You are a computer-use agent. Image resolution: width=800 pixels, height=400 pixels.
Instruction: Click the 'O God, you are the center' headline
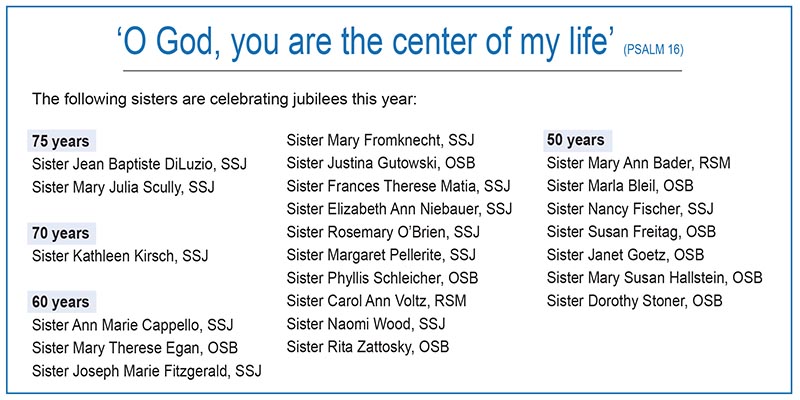coord(366,43)
